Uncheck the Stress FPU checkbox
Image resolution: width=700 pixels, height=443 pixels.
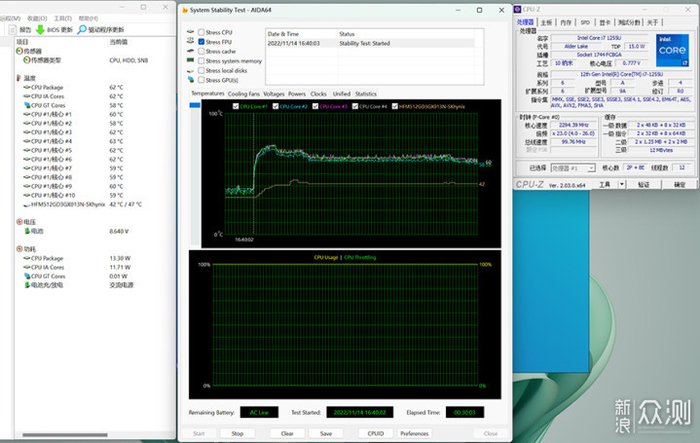[x=201, y=42]
